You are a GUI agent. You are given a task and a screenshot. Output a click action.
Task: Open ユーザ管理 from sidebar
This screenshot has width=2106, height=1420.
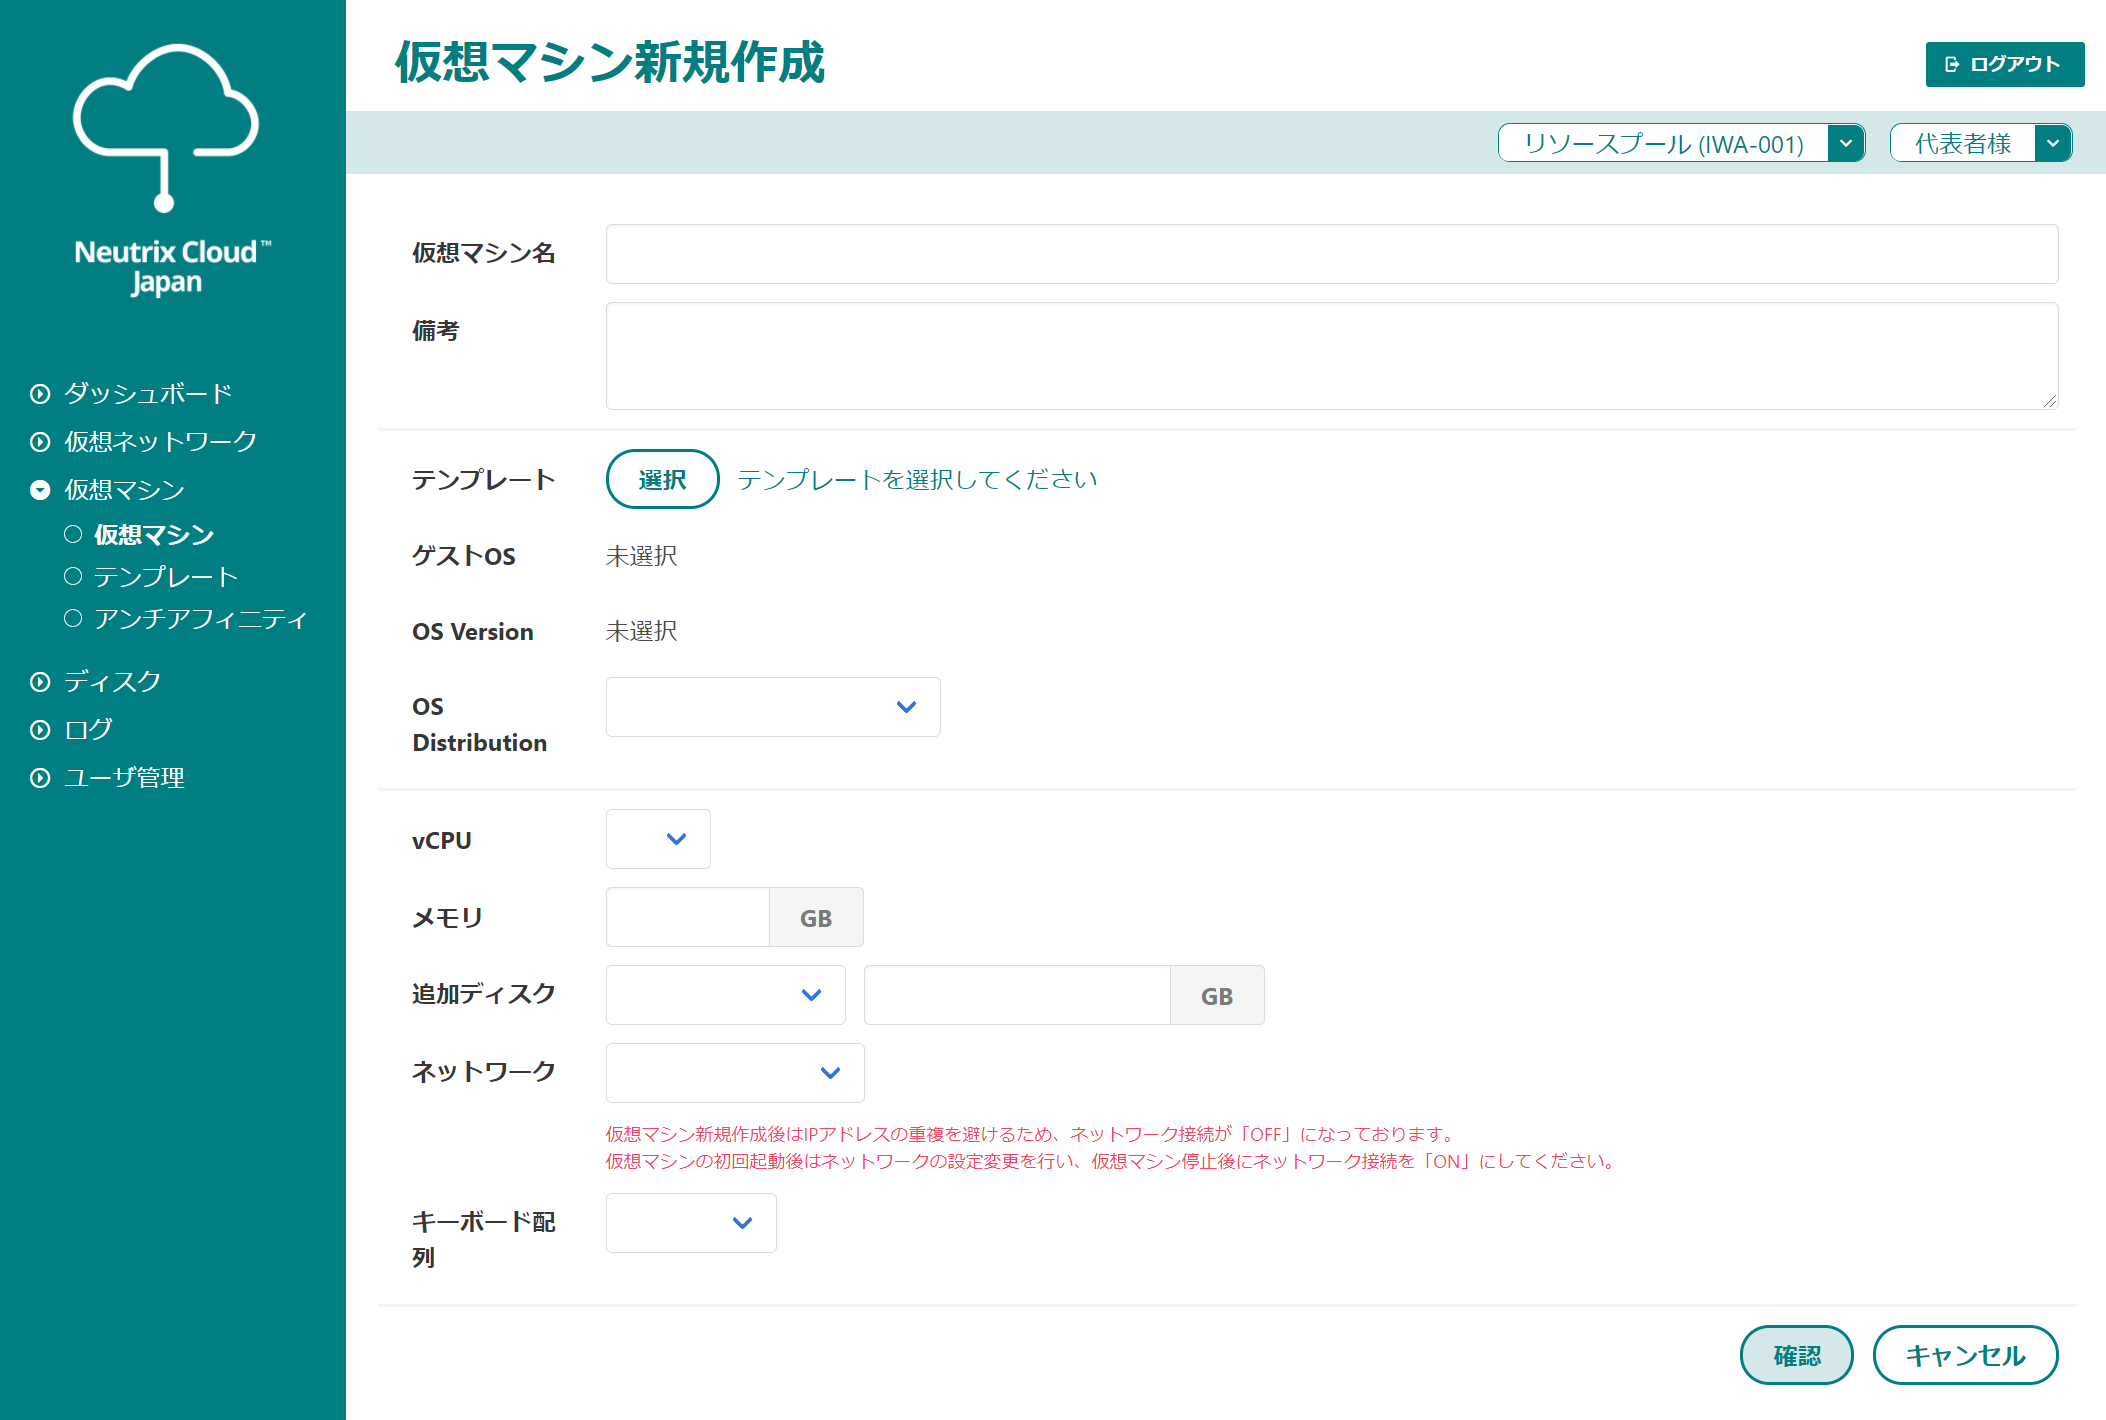point(124,778)
